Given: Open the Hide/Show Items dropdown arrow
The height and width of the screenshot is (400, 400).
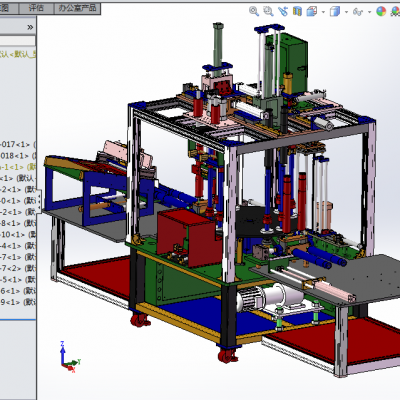Looking at the screenshot, I should click(x=369, y=12).
